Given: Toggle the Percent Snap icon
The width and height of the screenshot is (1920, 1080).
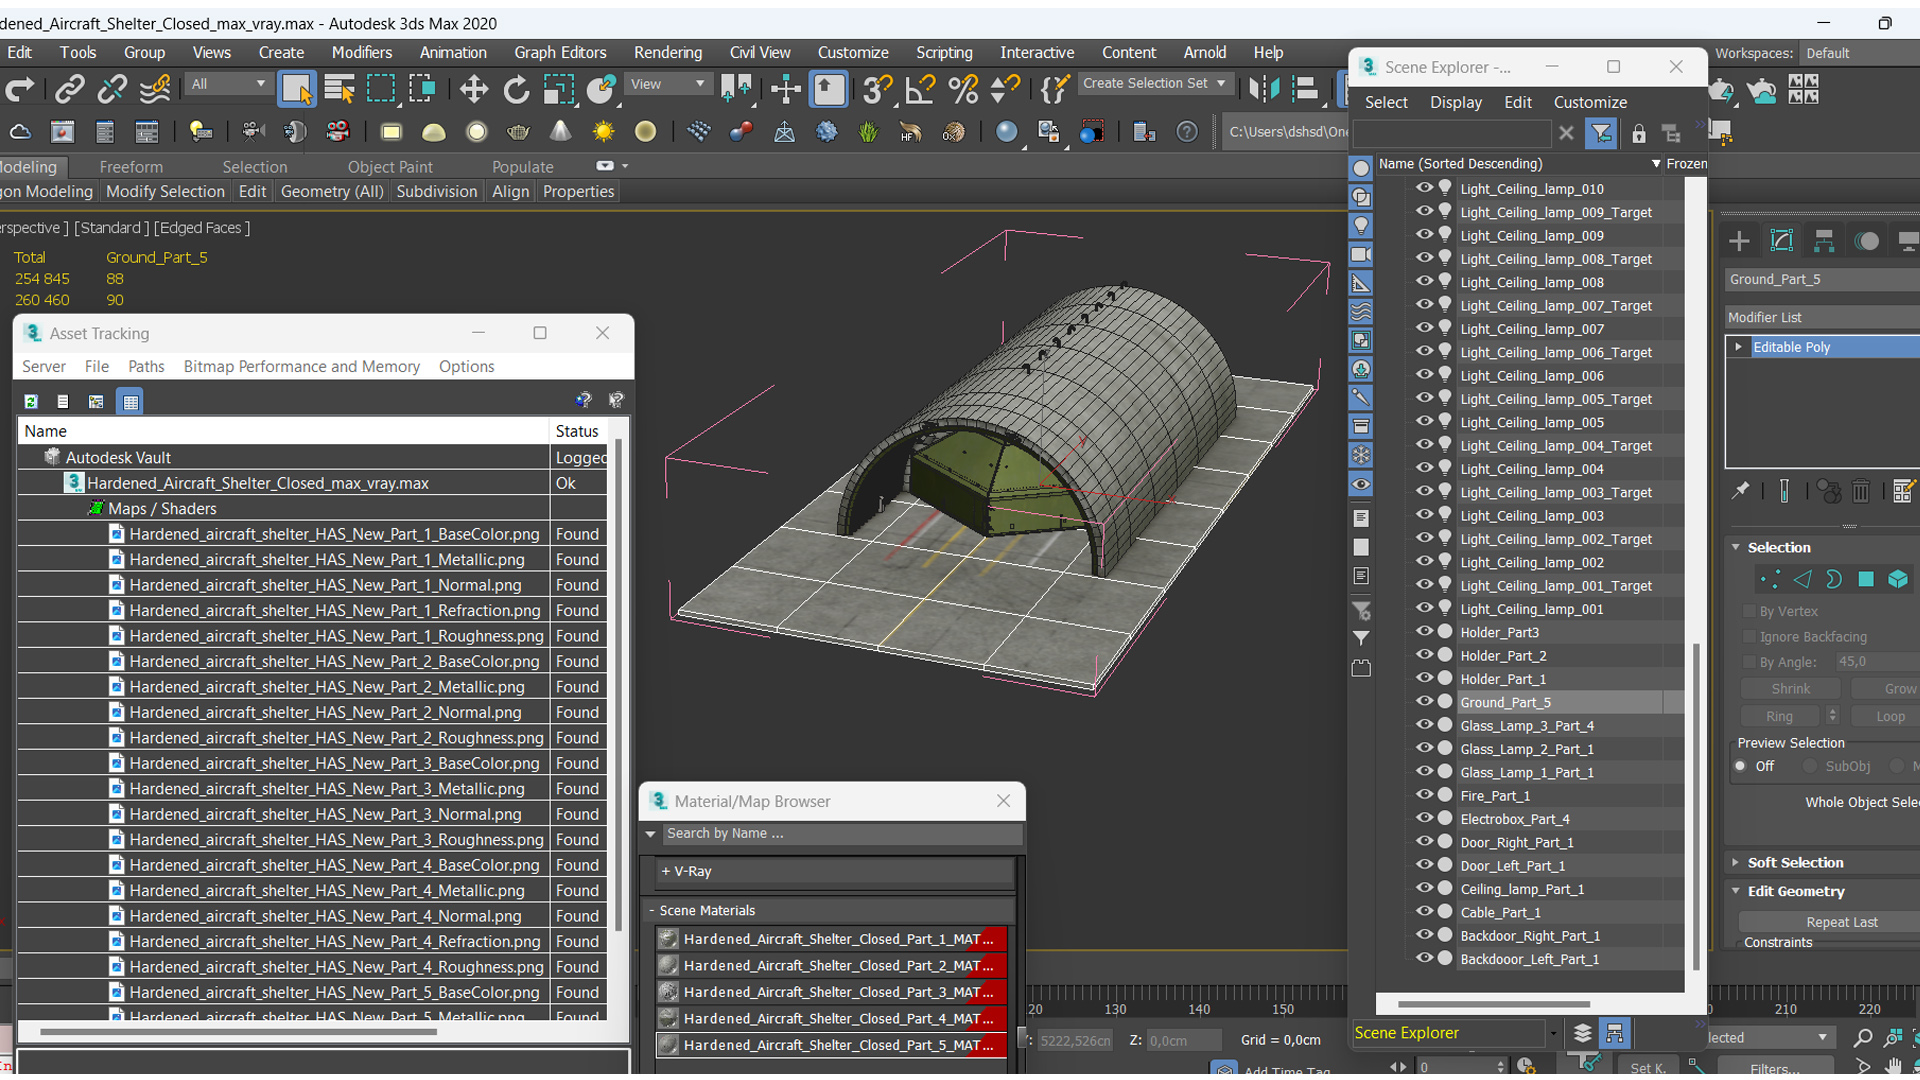Looking at the screenshot, I should (x=963, y=90).
